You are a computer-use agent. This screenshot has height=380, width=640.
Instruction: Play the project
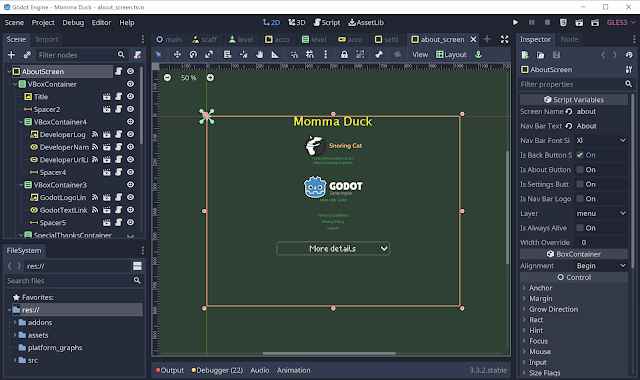(516, 22)
